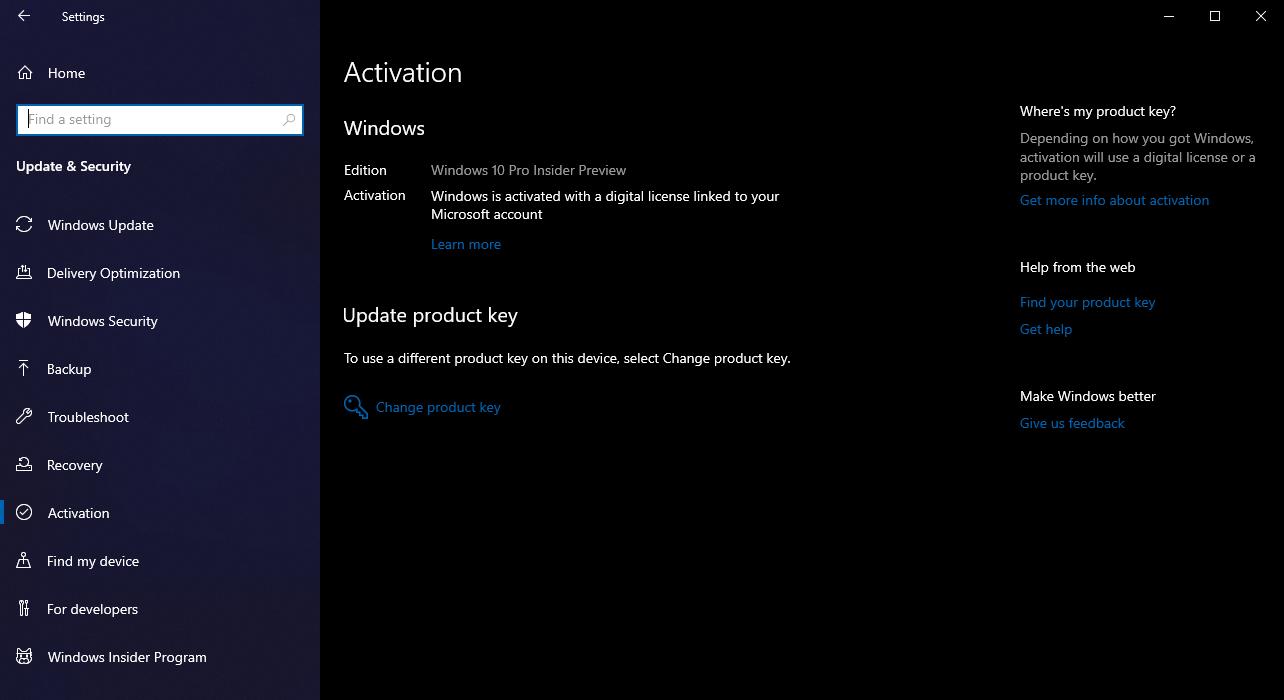Image resolution: width=1284 pixels, height=700 pixels.
Task: Click the back arrow in Settings
Action: coord(24,16)
